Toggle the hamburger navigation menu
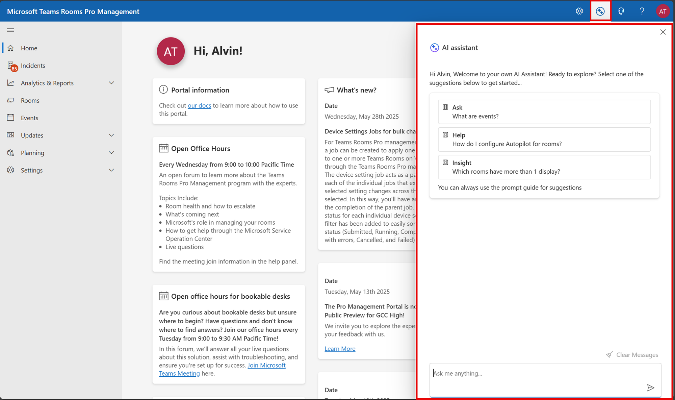The height and width of the screenshot is (400, 675). [x=10, y=30]
